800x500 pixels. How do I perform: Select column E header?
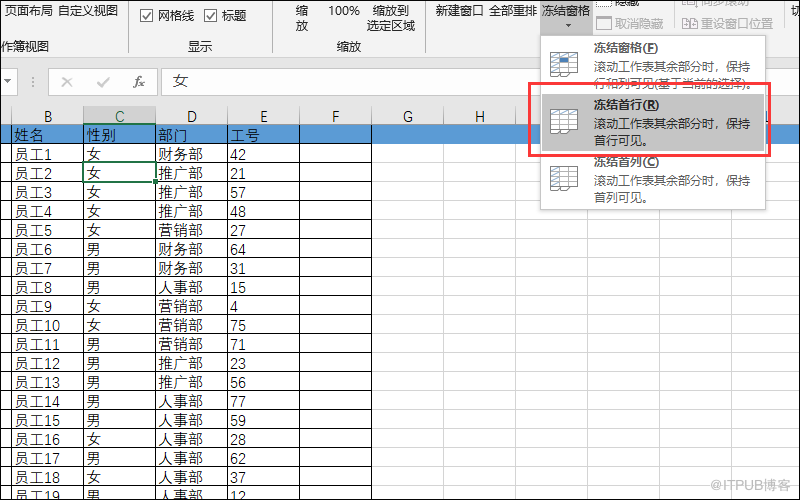[x=263, y=116]
